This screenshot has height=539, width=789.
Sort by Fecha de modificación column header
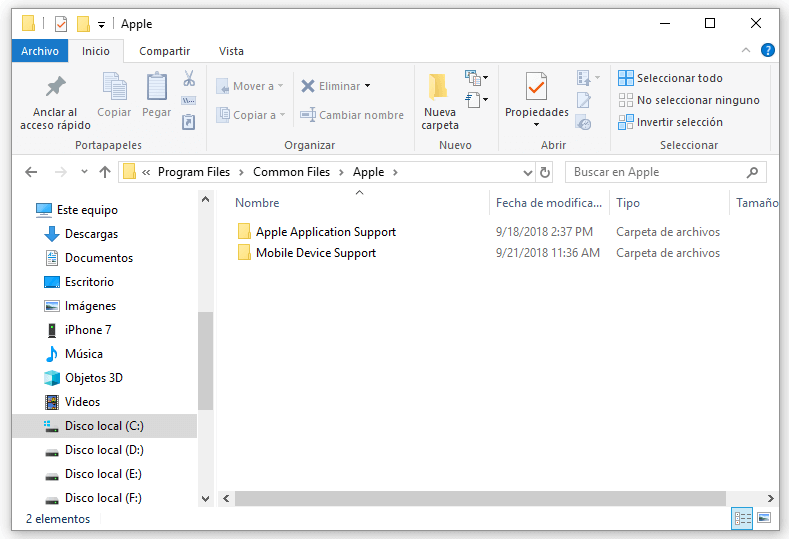[x=549, y=203]
